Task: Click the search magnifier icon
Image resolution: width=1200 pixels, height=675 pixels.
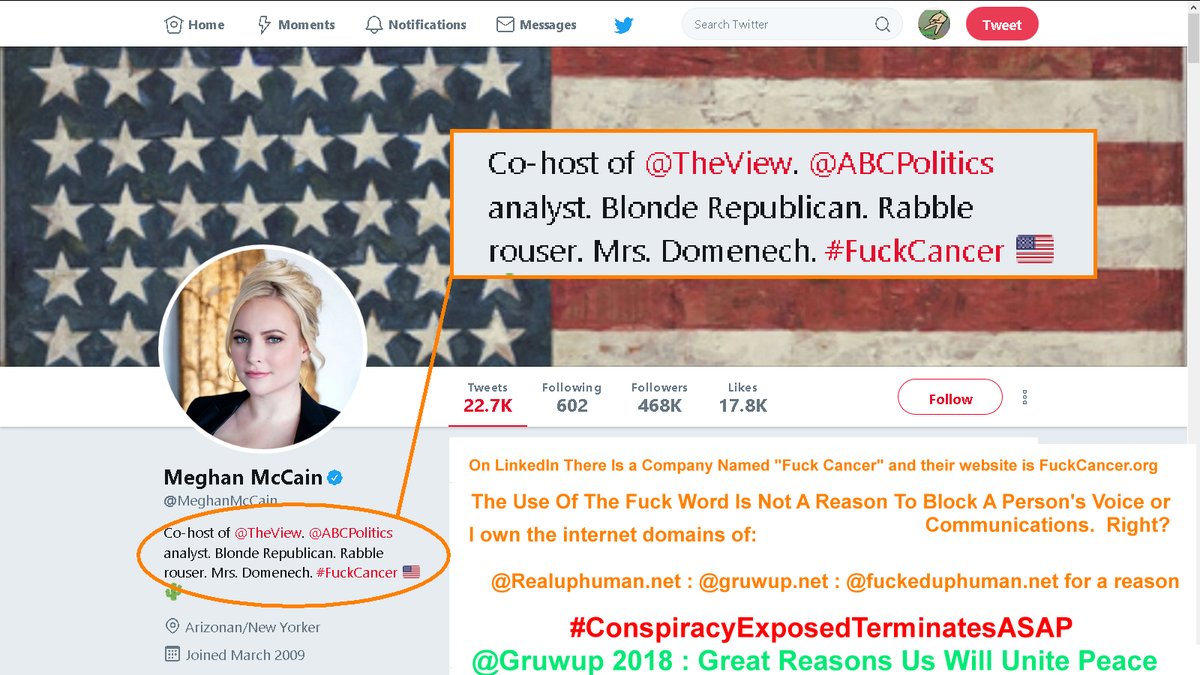Action: coord(882,24)
